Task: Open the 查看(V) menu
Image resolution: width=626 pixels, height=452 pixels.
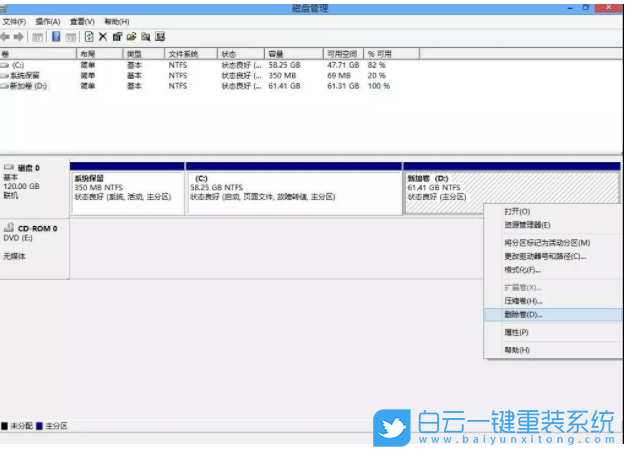Action: [81, 21]
